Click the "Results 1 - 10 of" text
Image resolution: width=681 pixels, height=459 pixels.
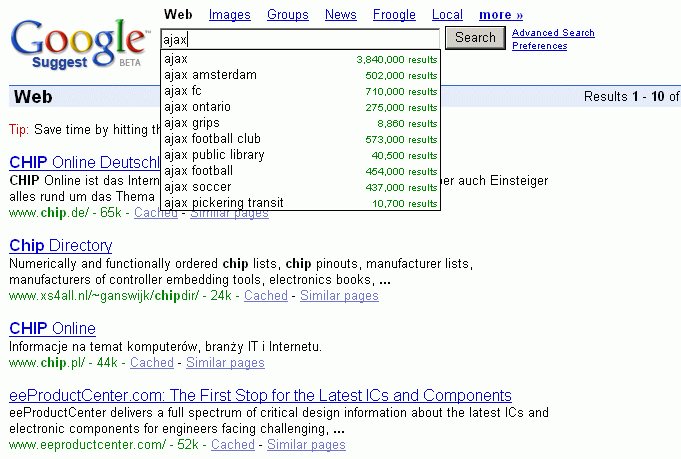coord(631,96)
